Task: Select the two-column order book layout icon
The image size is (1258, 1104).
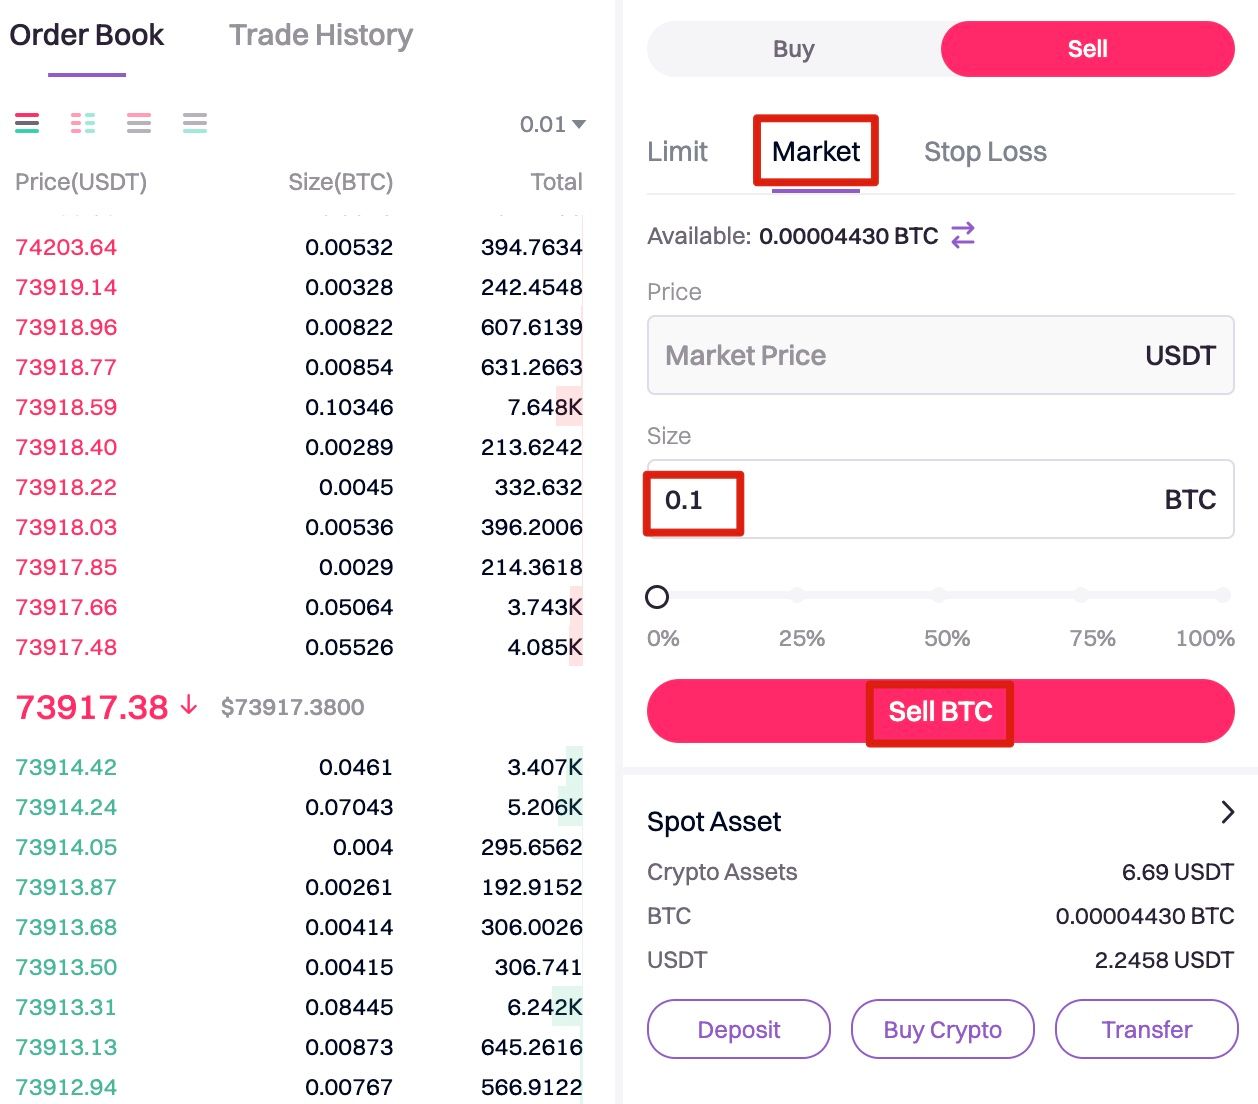Action: [x=83, y=123]
